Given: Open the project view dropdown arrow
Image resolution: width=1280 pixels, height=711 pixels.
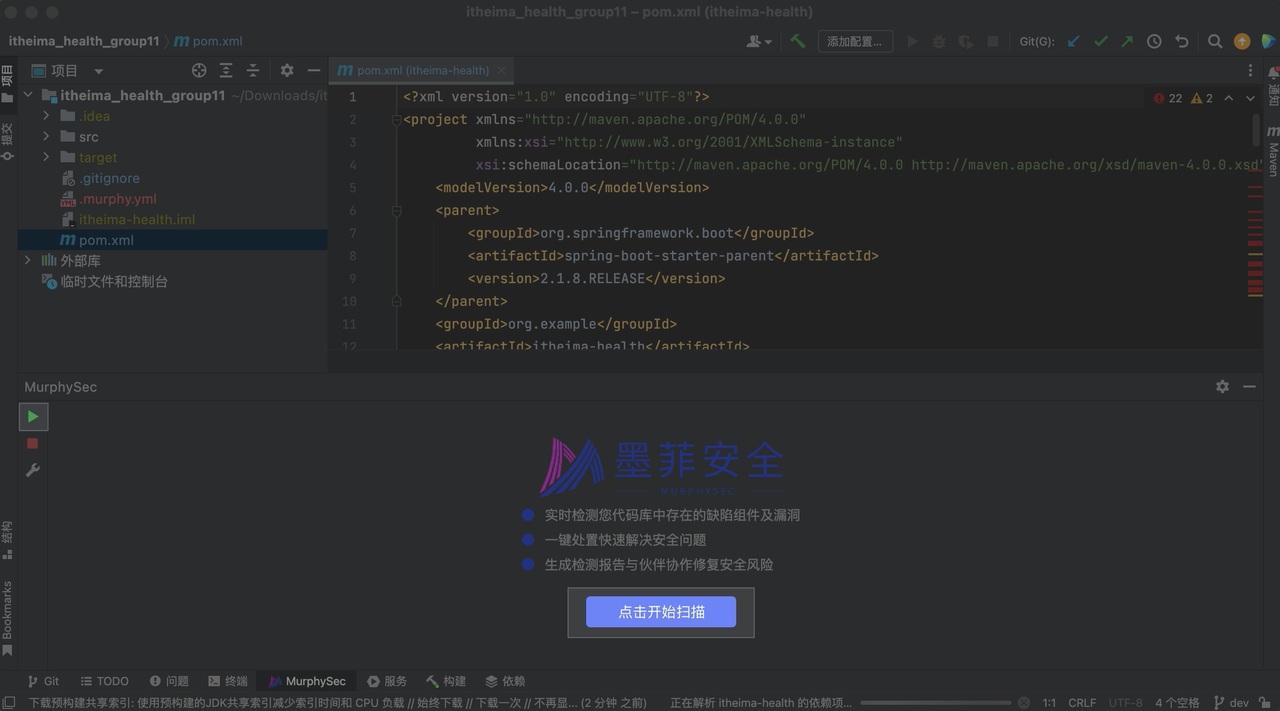Looking at the screenshot, I should click(98, 71).
